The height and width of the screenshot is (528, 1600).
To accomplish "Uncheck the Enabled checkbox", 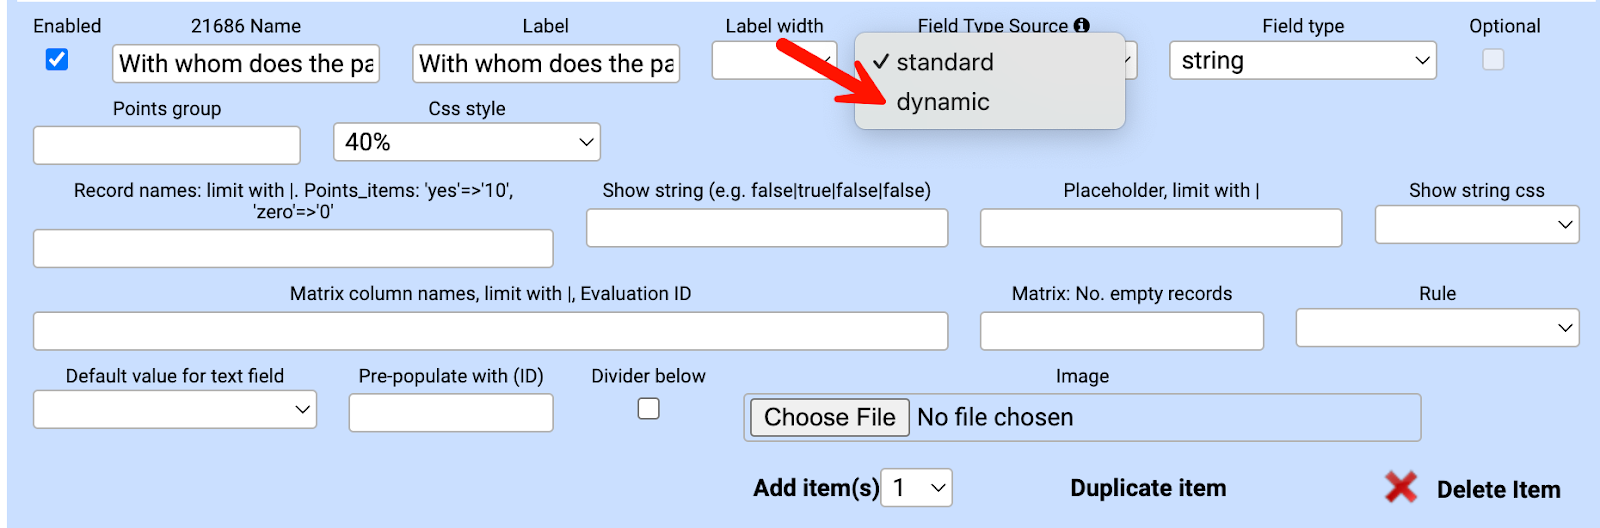I will click(x=57, y=60).
